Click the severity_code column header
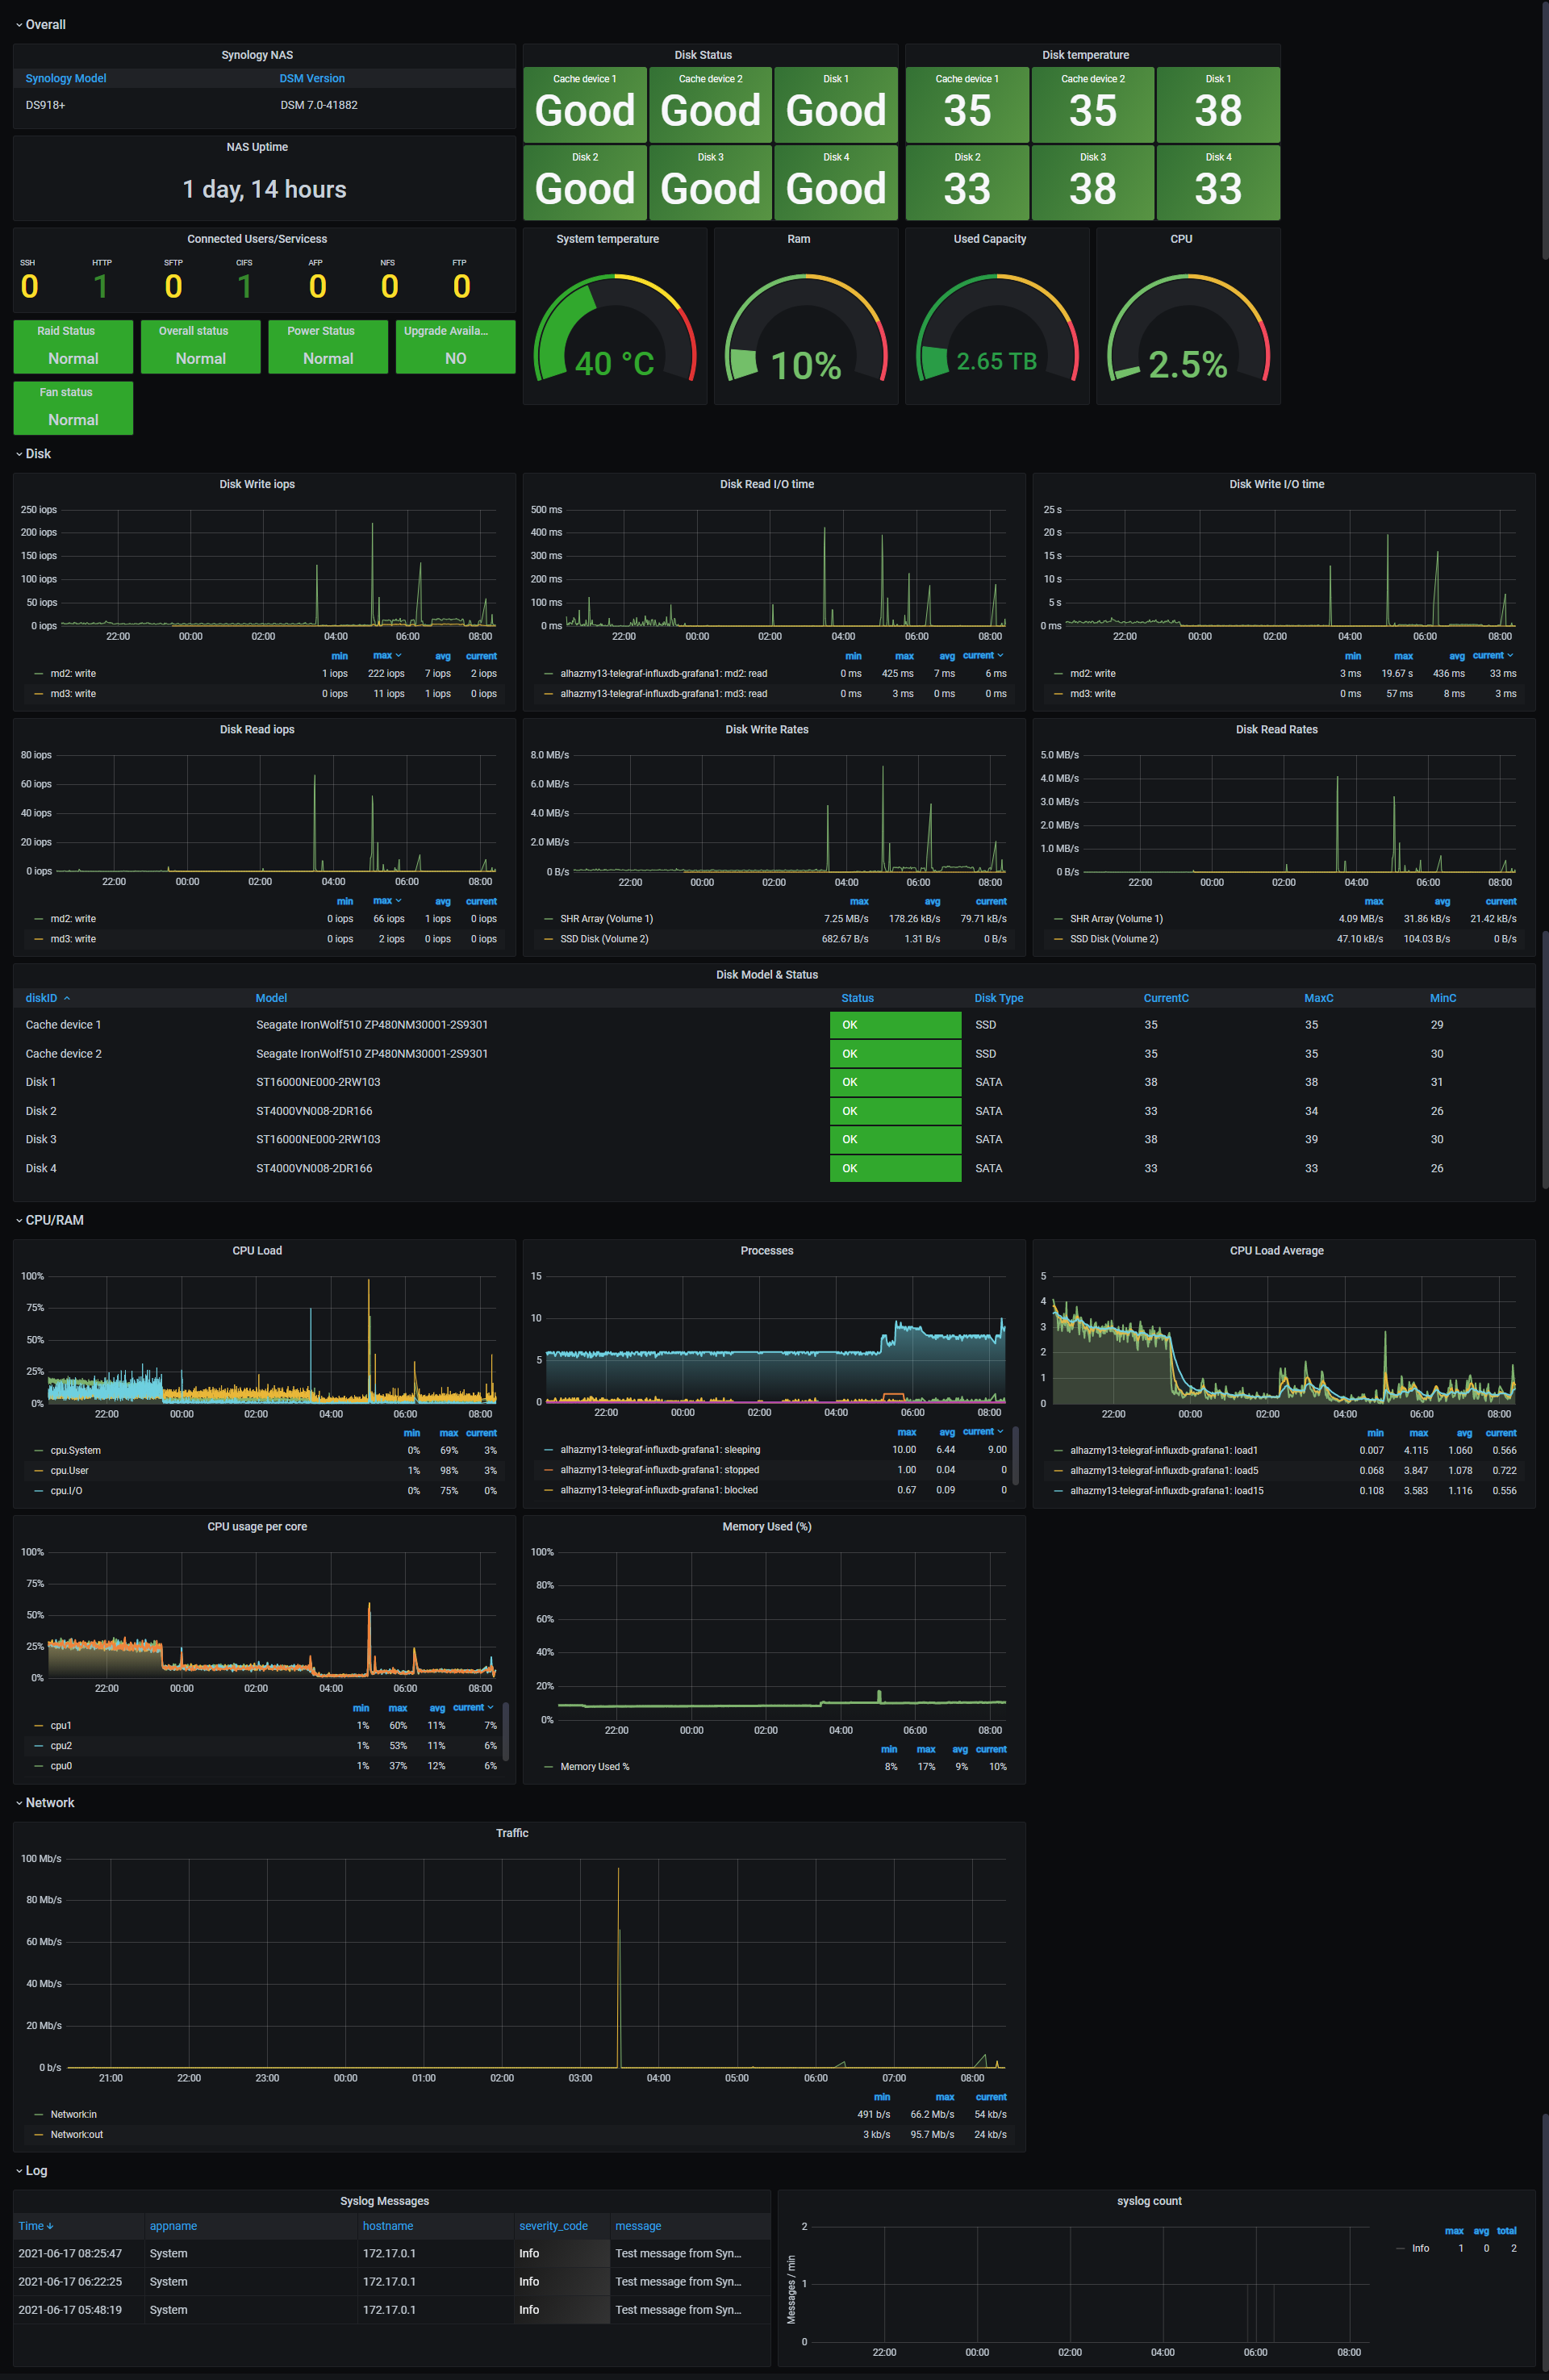 pos(553,2226)
